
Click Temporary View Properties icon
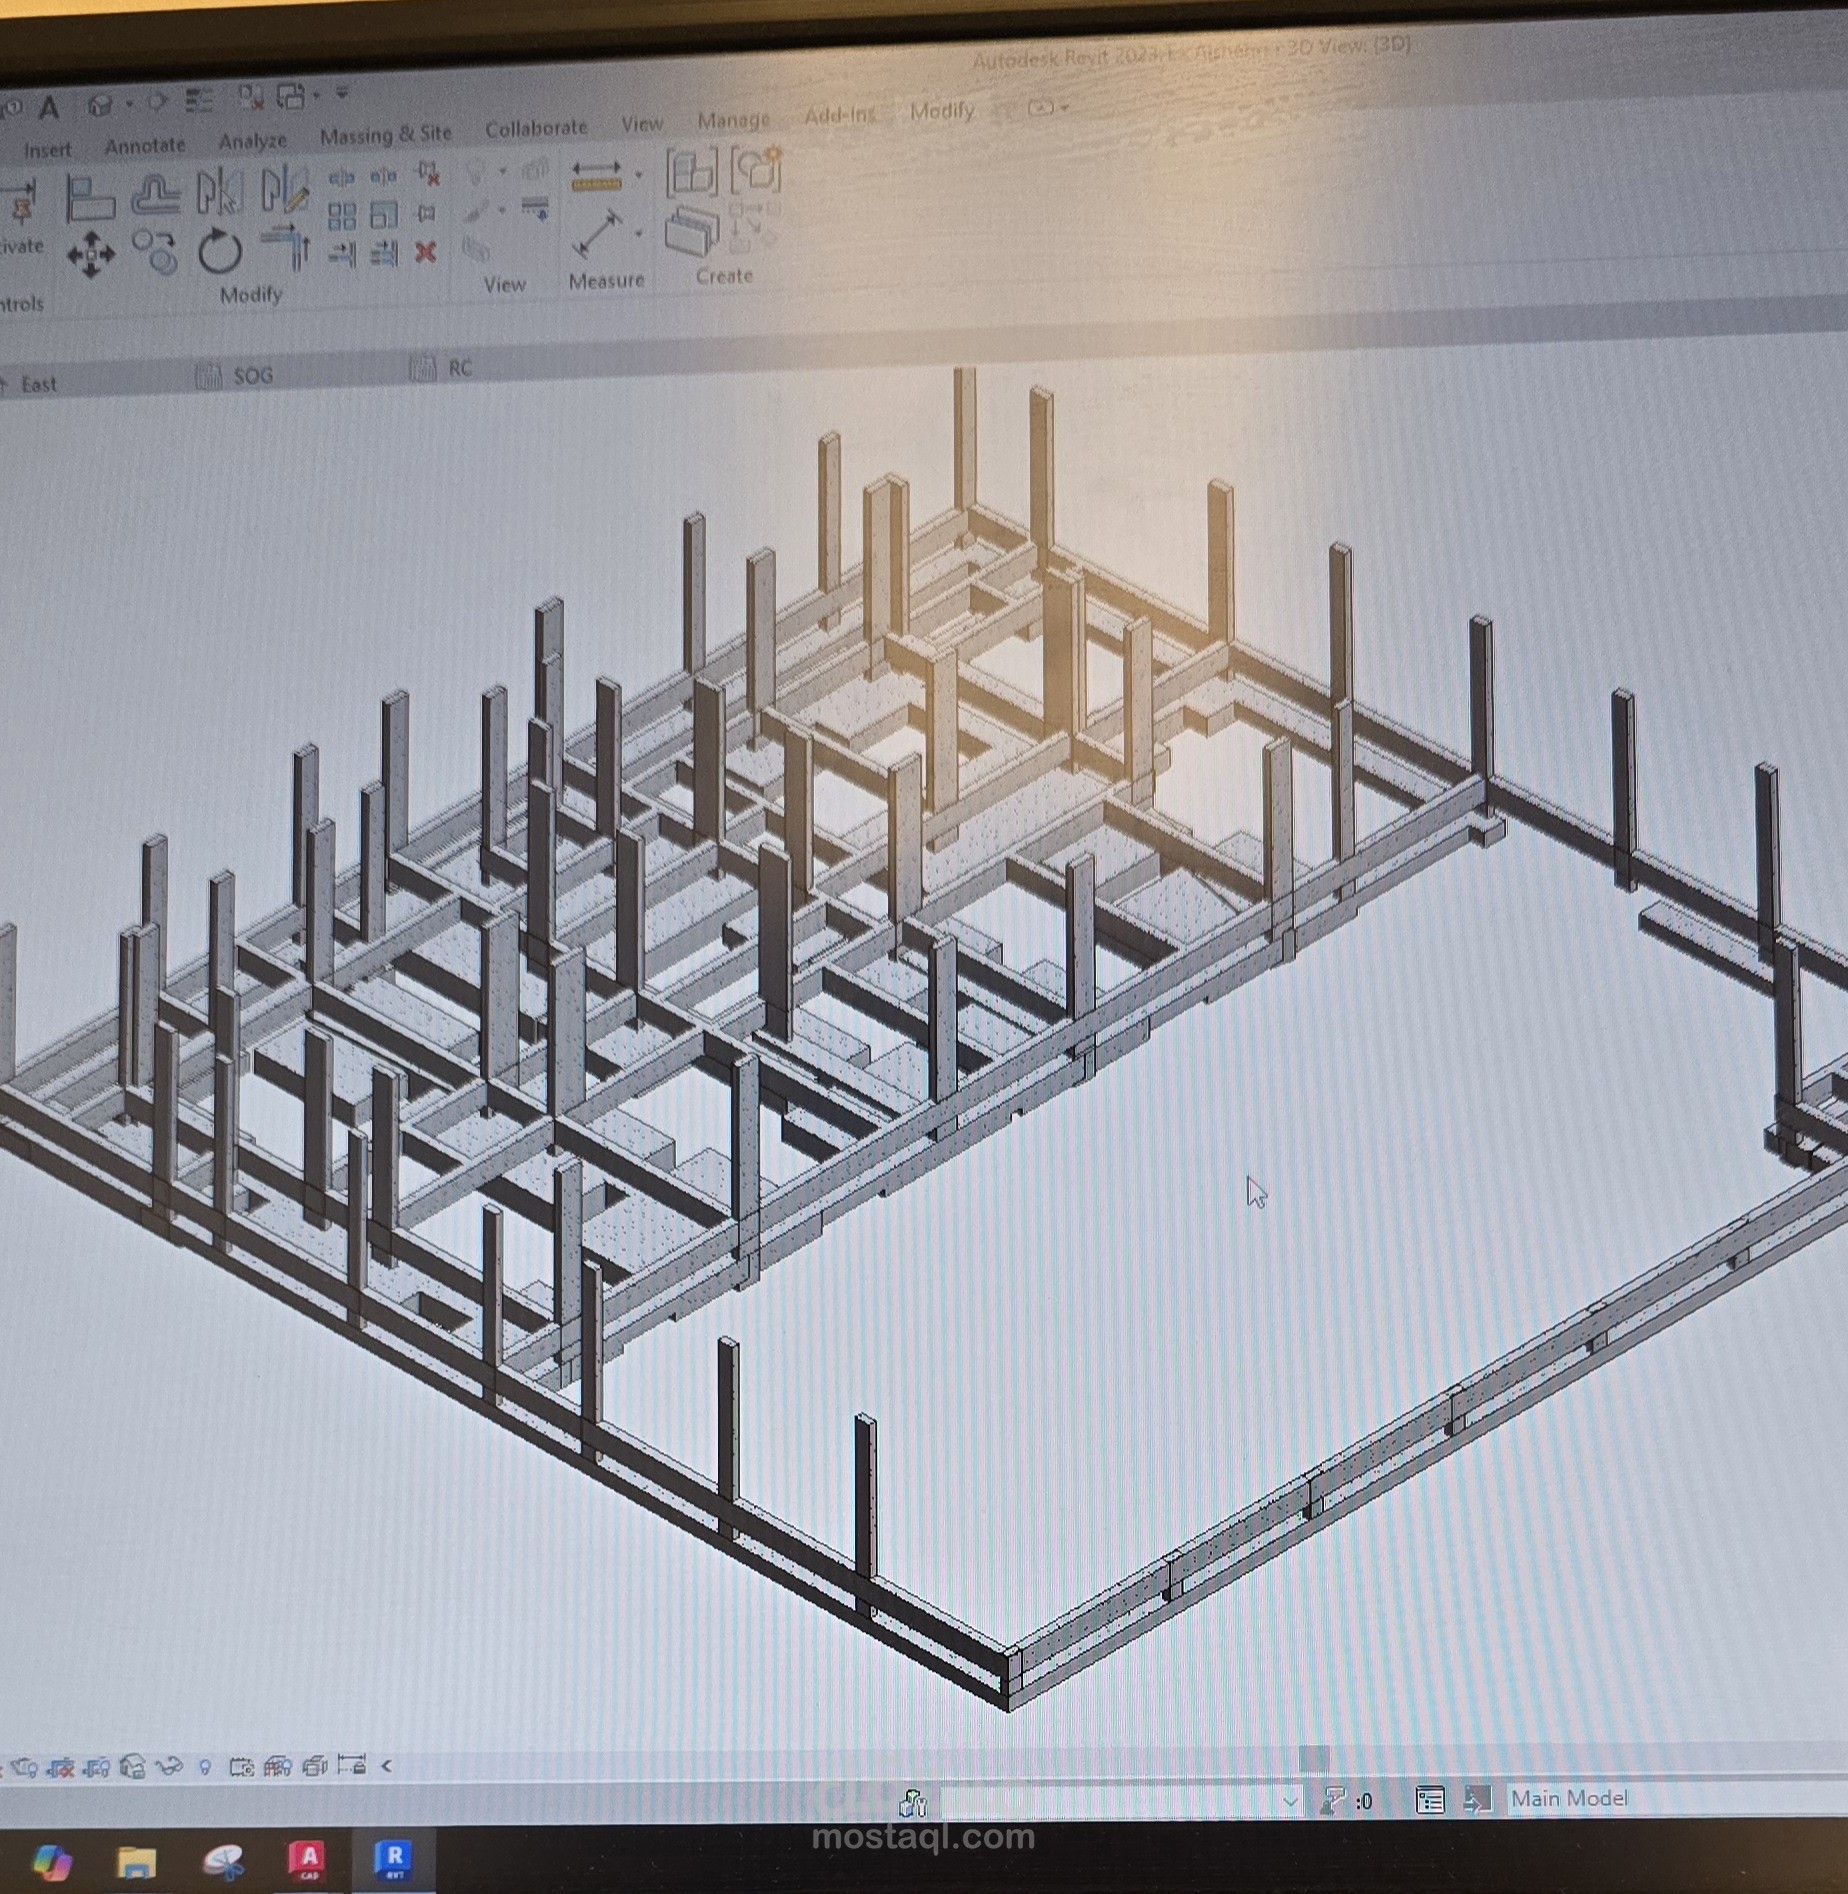[x=241, y=1768]
